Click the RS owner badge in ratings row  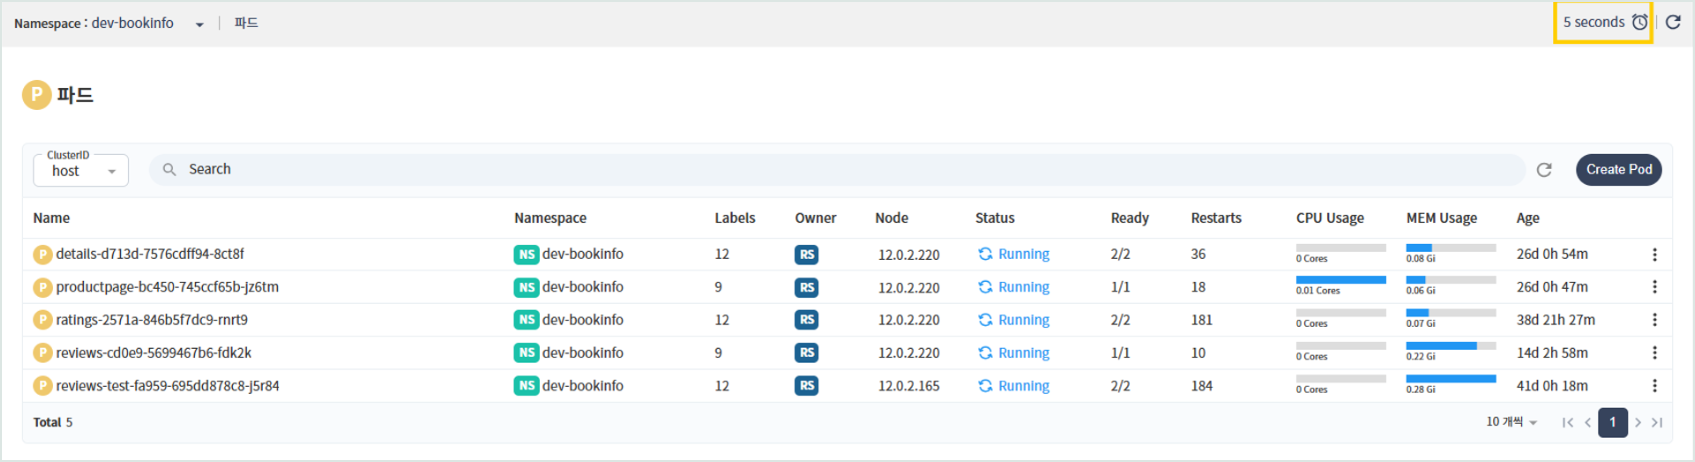[x=806, y=320]
